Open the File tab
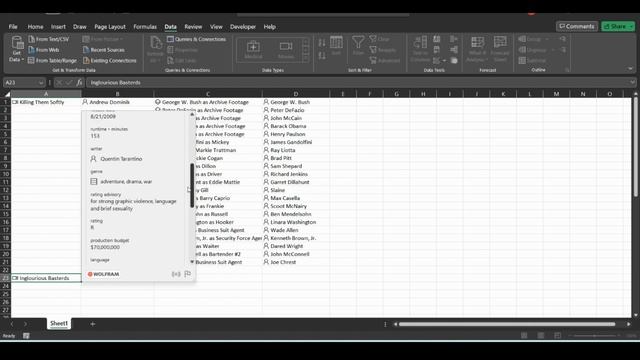640x360 pixels. tap(13, 27)
